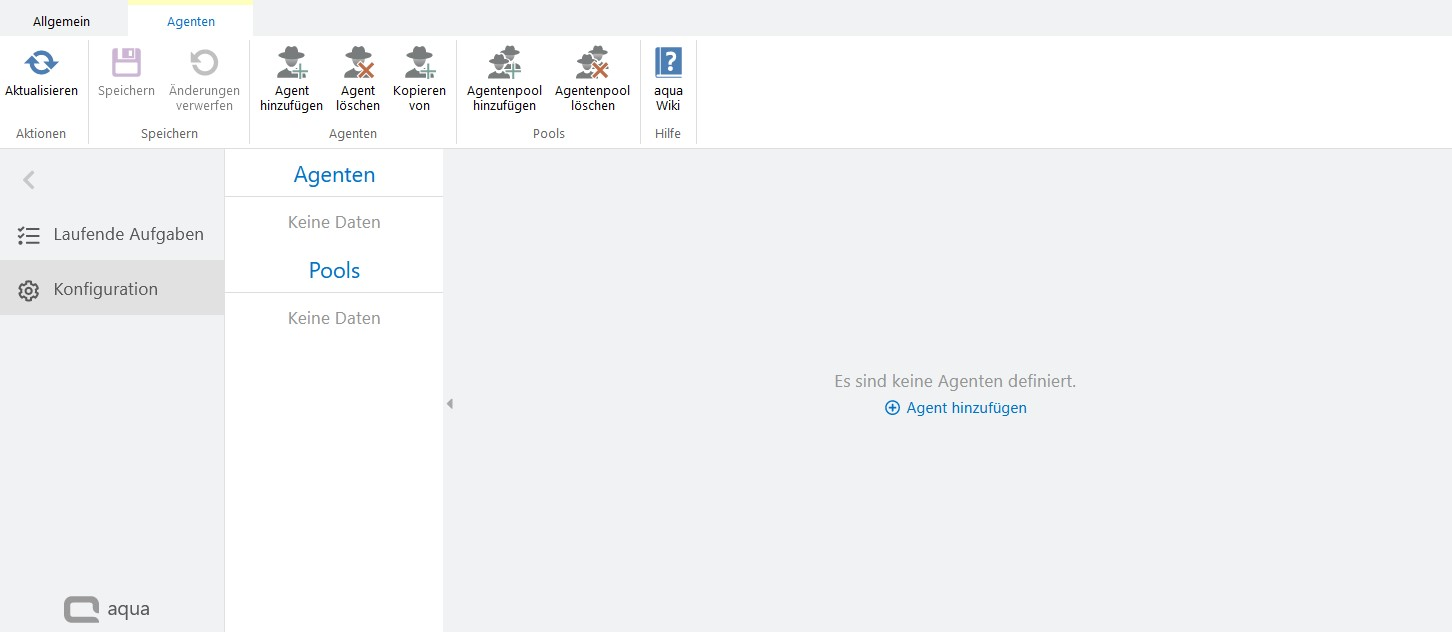The width and height of the screenshot is (1452, 632).
Task: Switch to the Allgemein tab
Action: 61,21
